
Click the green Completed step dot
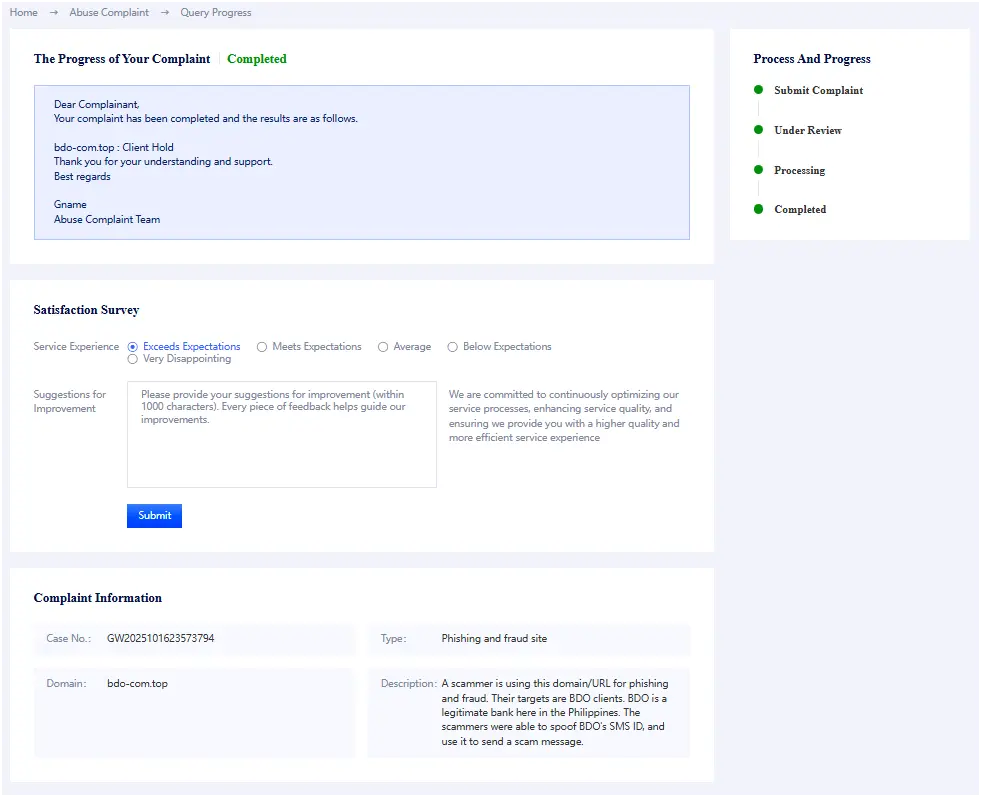758,209
